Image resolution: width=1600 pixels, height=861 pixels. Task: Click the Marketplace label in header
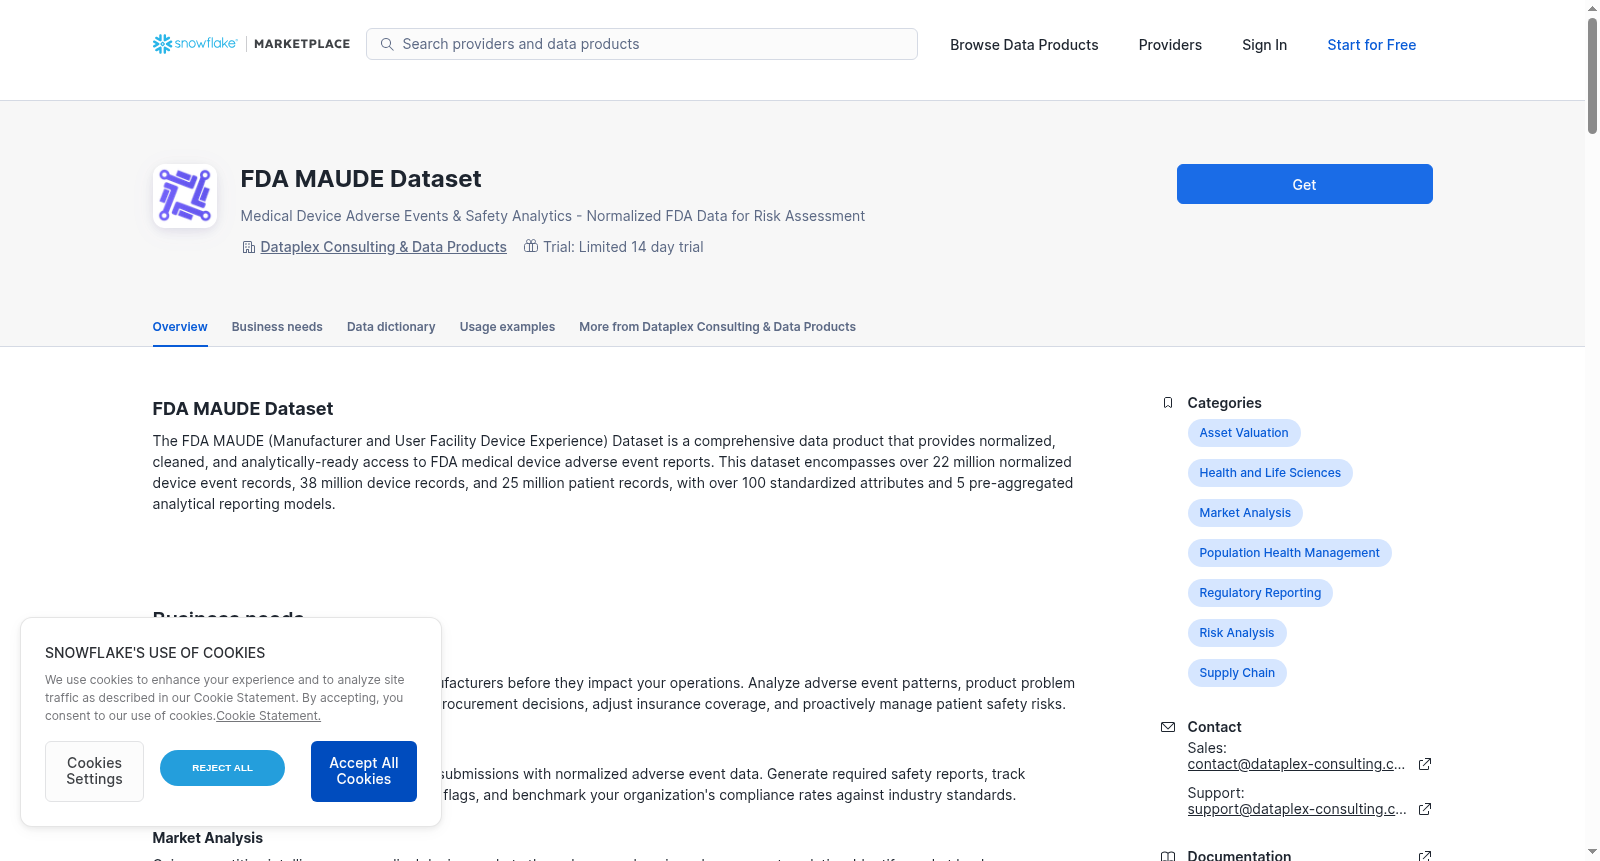[x=302, y=44]
